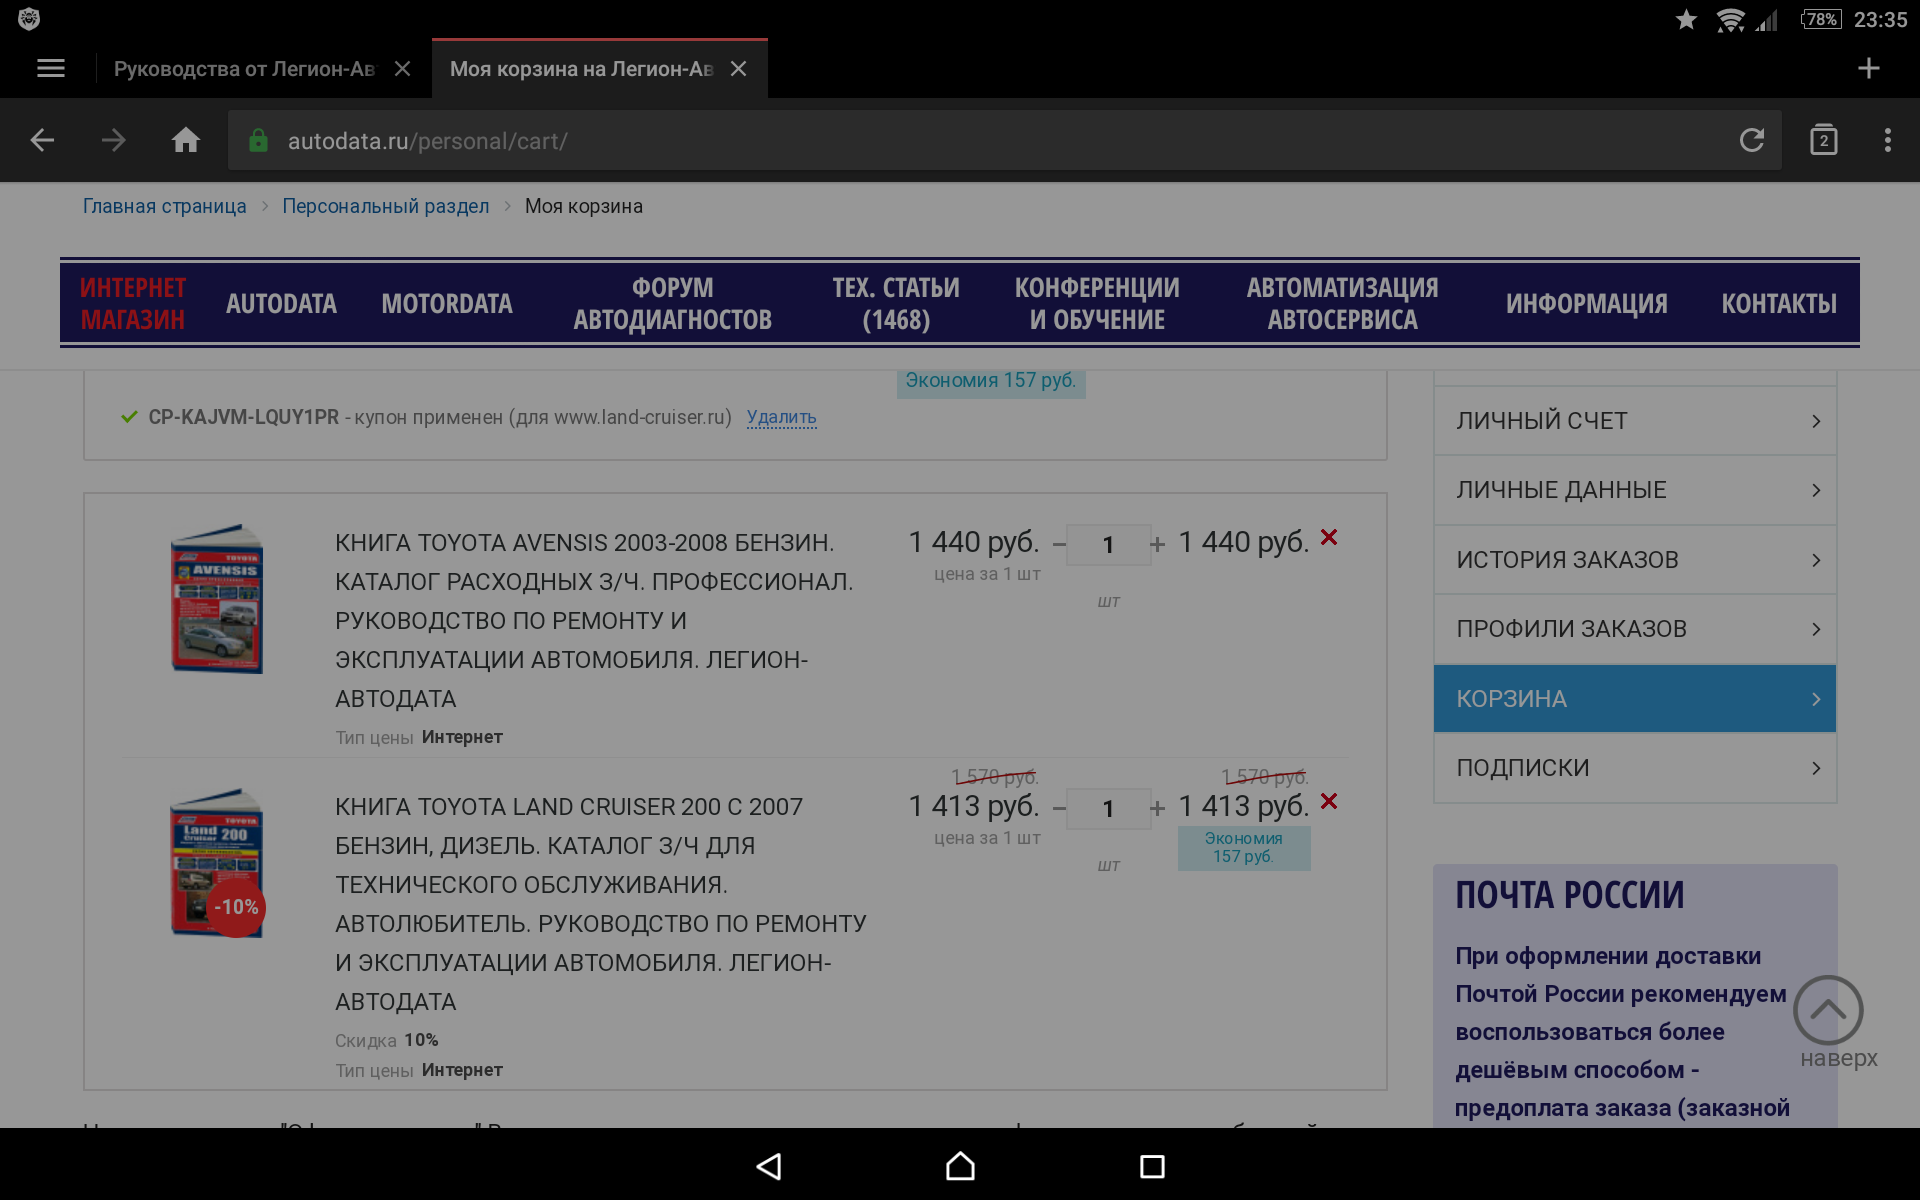This screenshot has width=1920, height=1200.
Task: Increase quantity of the Avensis book
Action: click(x=1157, y=545)
